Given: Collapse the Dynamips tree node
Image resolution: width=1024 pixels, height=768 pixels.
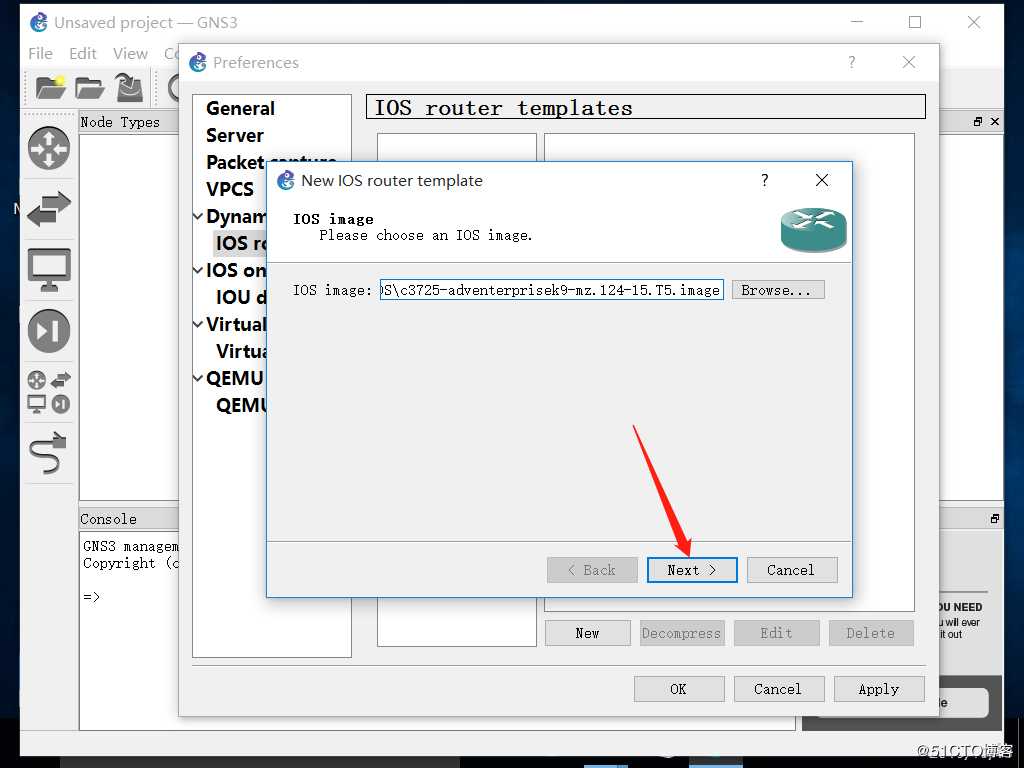Looking at the screenshot, I should tap(199, 216).
